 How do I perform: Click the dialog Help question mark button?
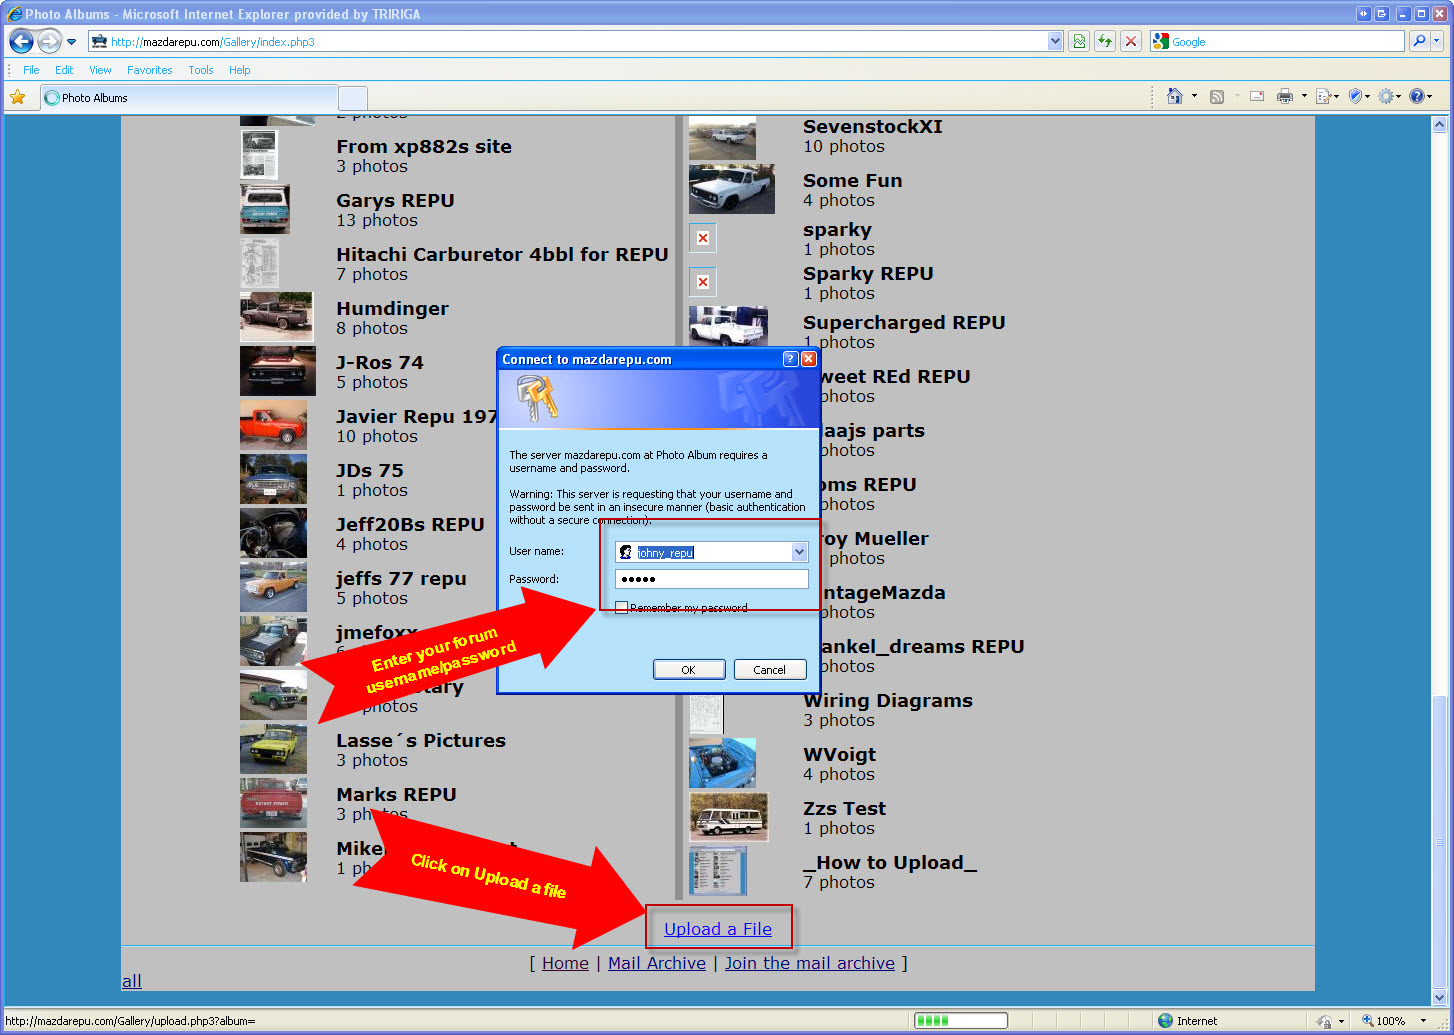coord(790,359)
